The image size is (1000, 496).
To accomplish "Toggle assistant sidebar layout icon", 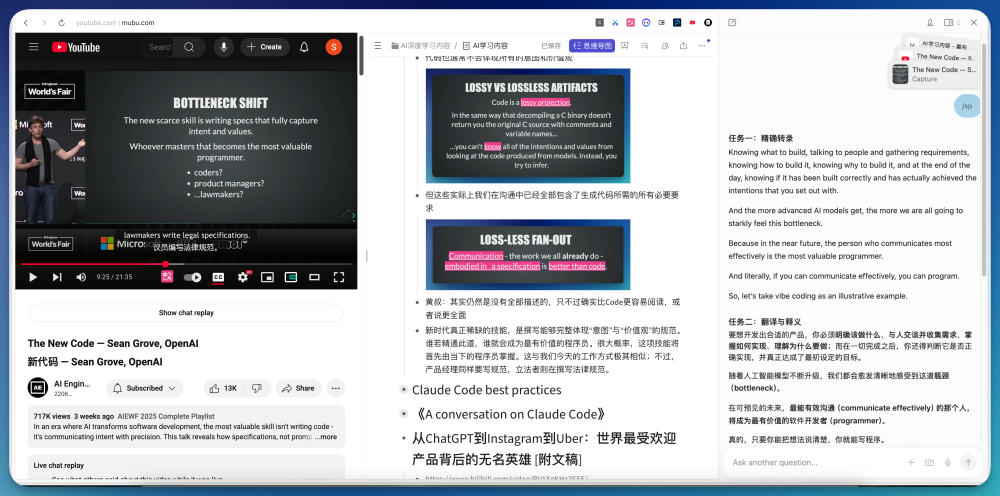I will click(948, 22).
